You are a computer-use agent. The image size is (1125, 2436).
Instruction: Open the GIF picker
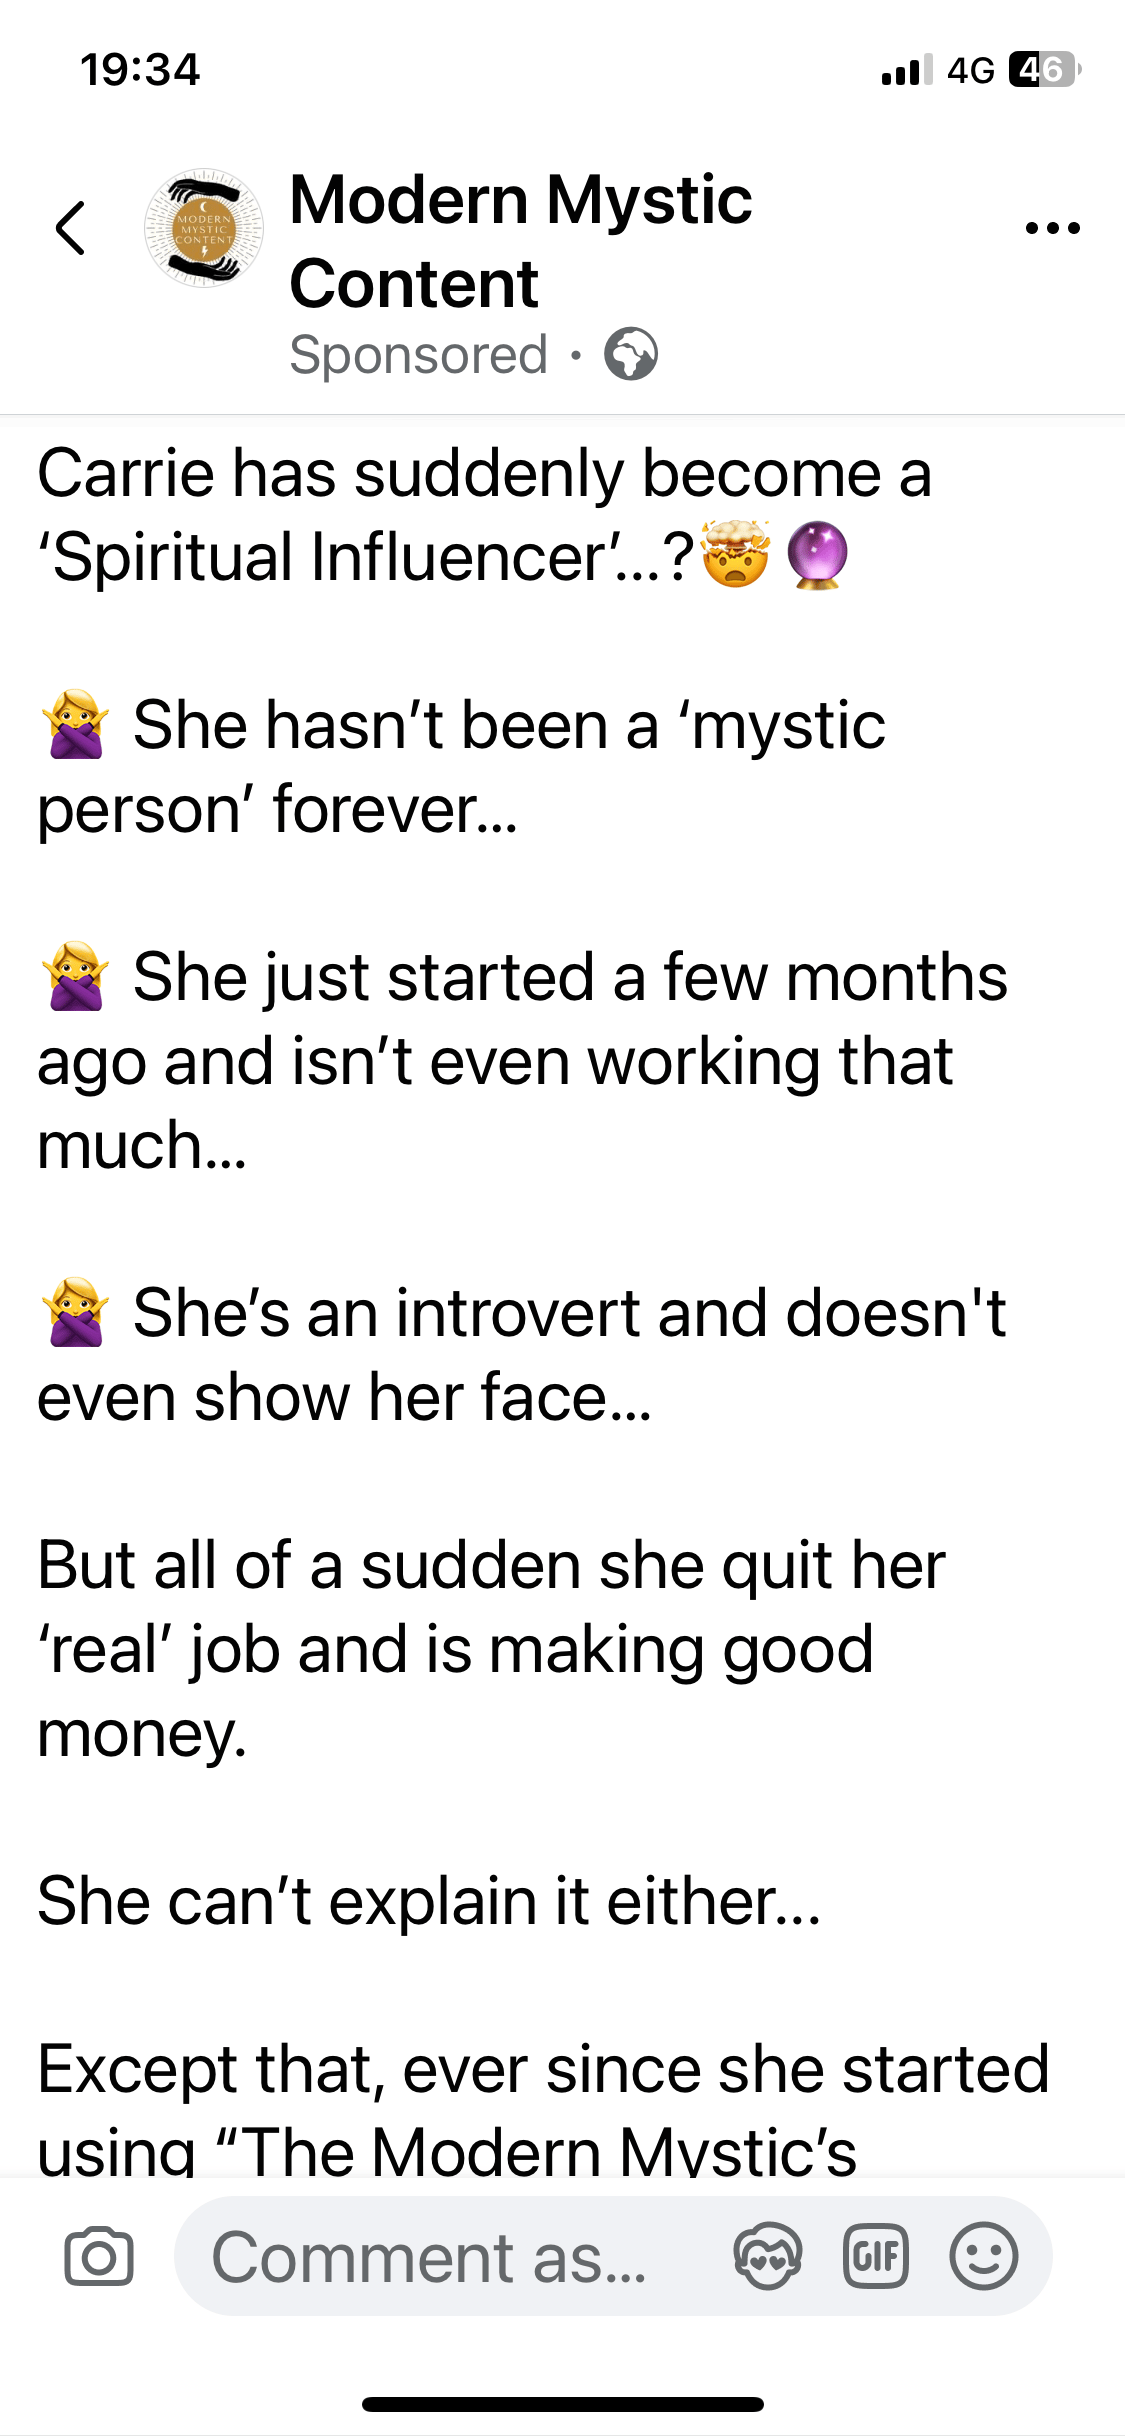pos(876,2257)
